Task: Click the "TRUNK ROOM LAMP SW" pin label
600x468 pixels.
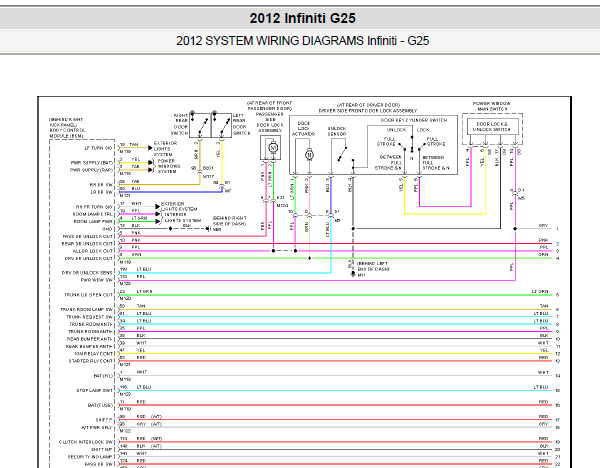Action: 86,310
